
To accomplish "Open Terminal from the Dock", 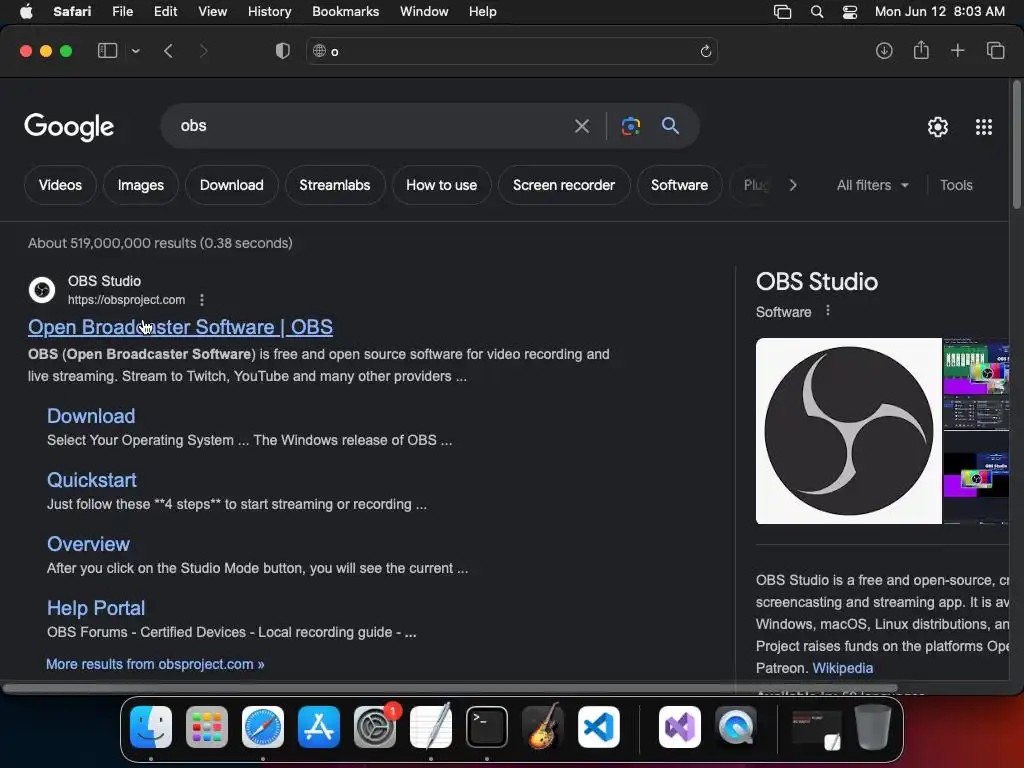I will coord(487,727).
